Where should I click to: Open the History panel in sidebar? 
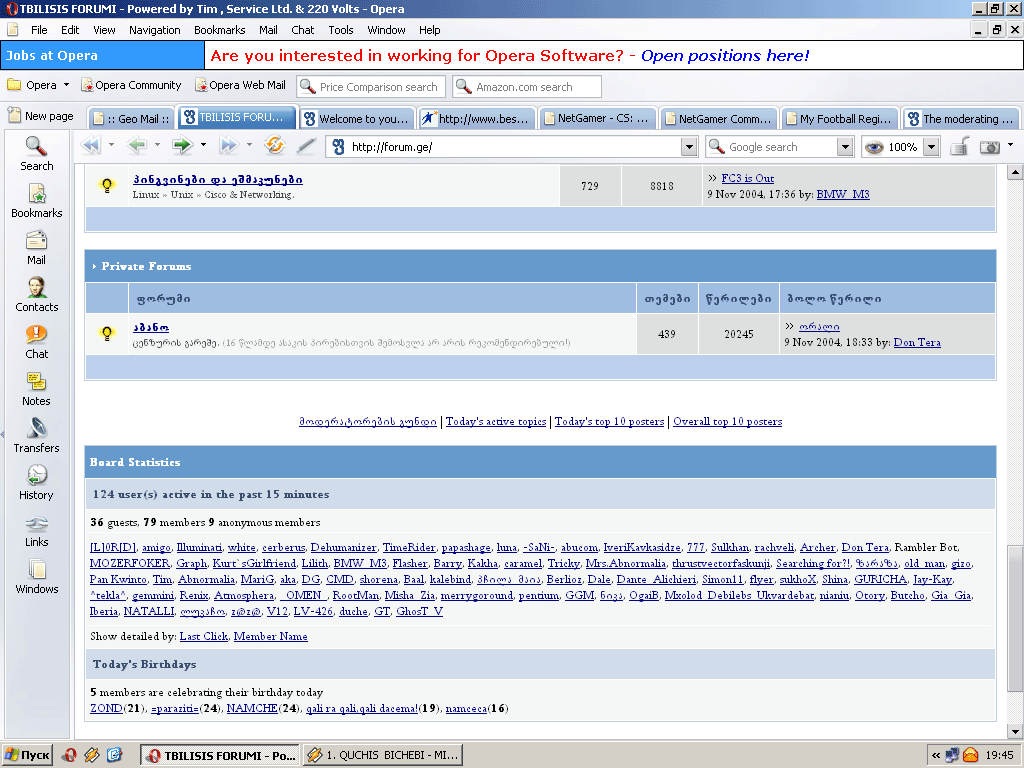point(37,483)
